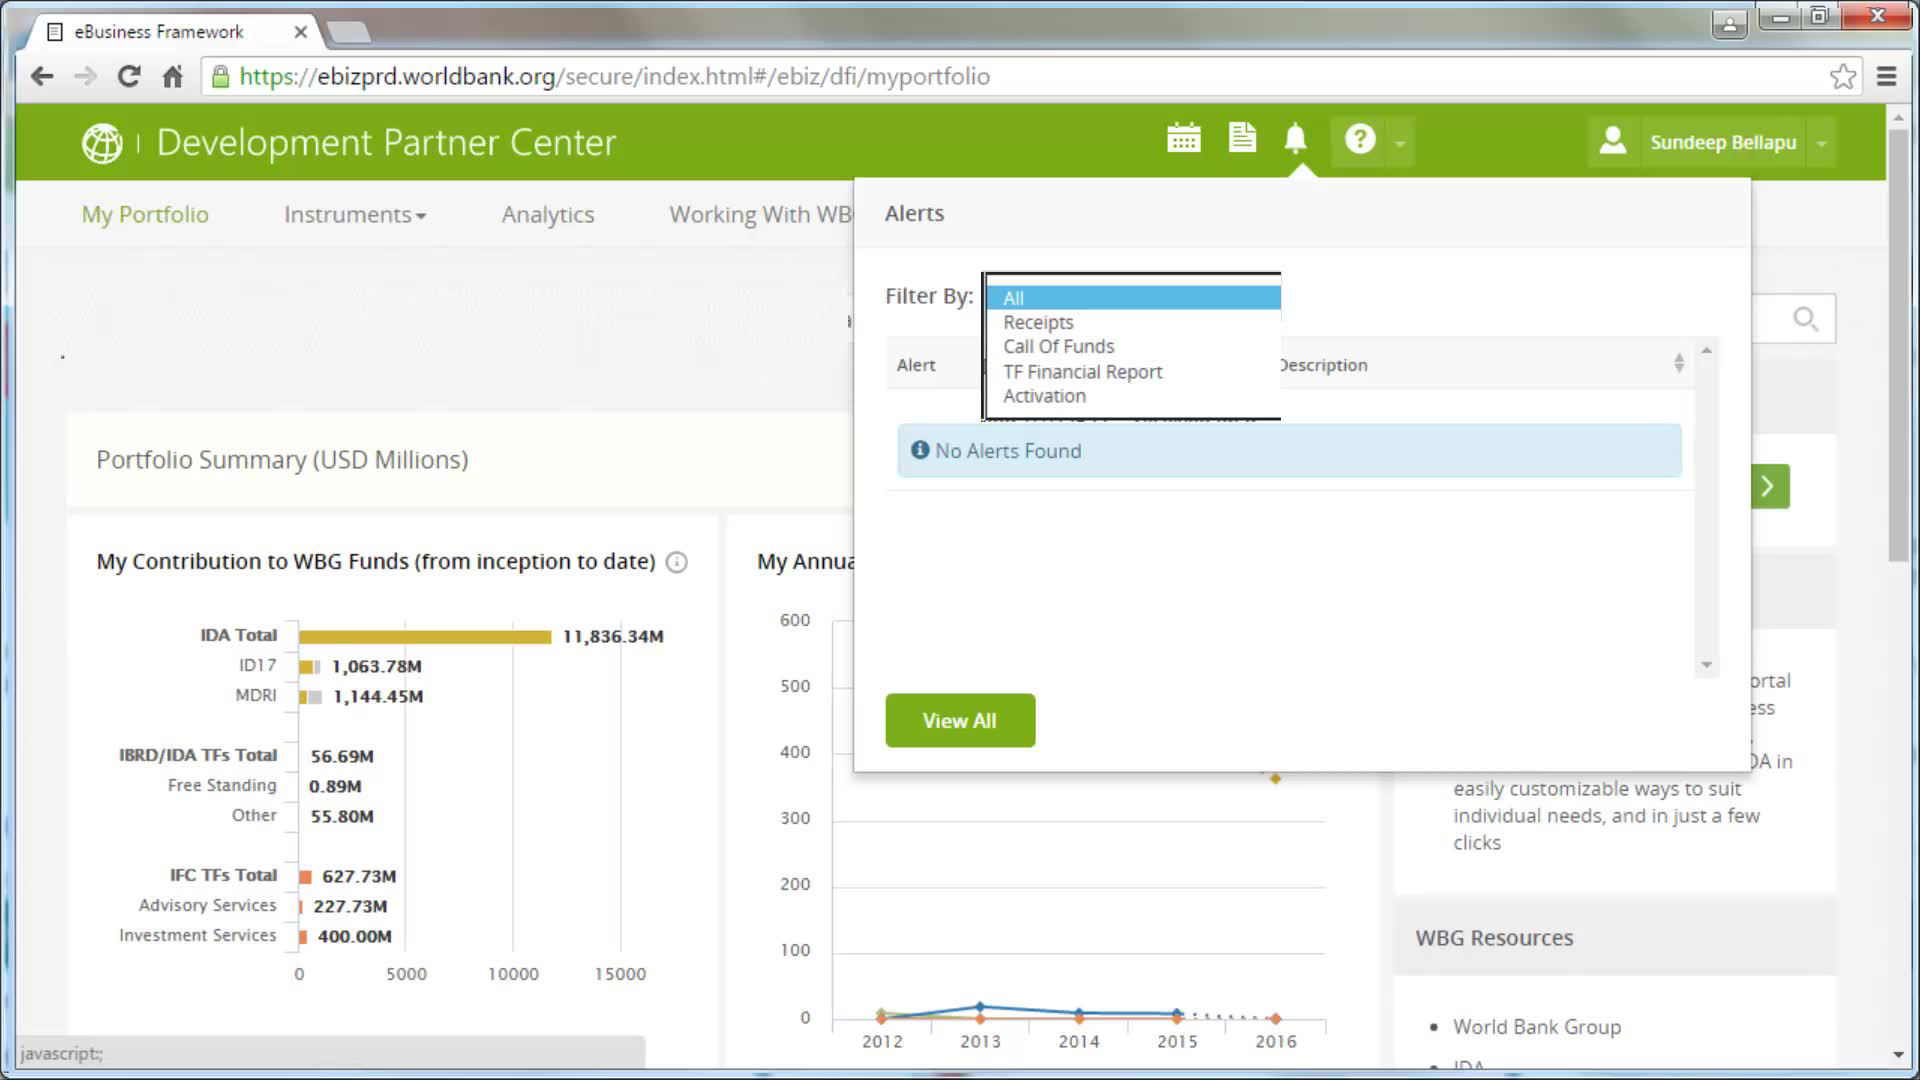This screenshot has width=1920, height=1080.
Task: Click the 400.00M value label
Action: [x=355, y=937]
